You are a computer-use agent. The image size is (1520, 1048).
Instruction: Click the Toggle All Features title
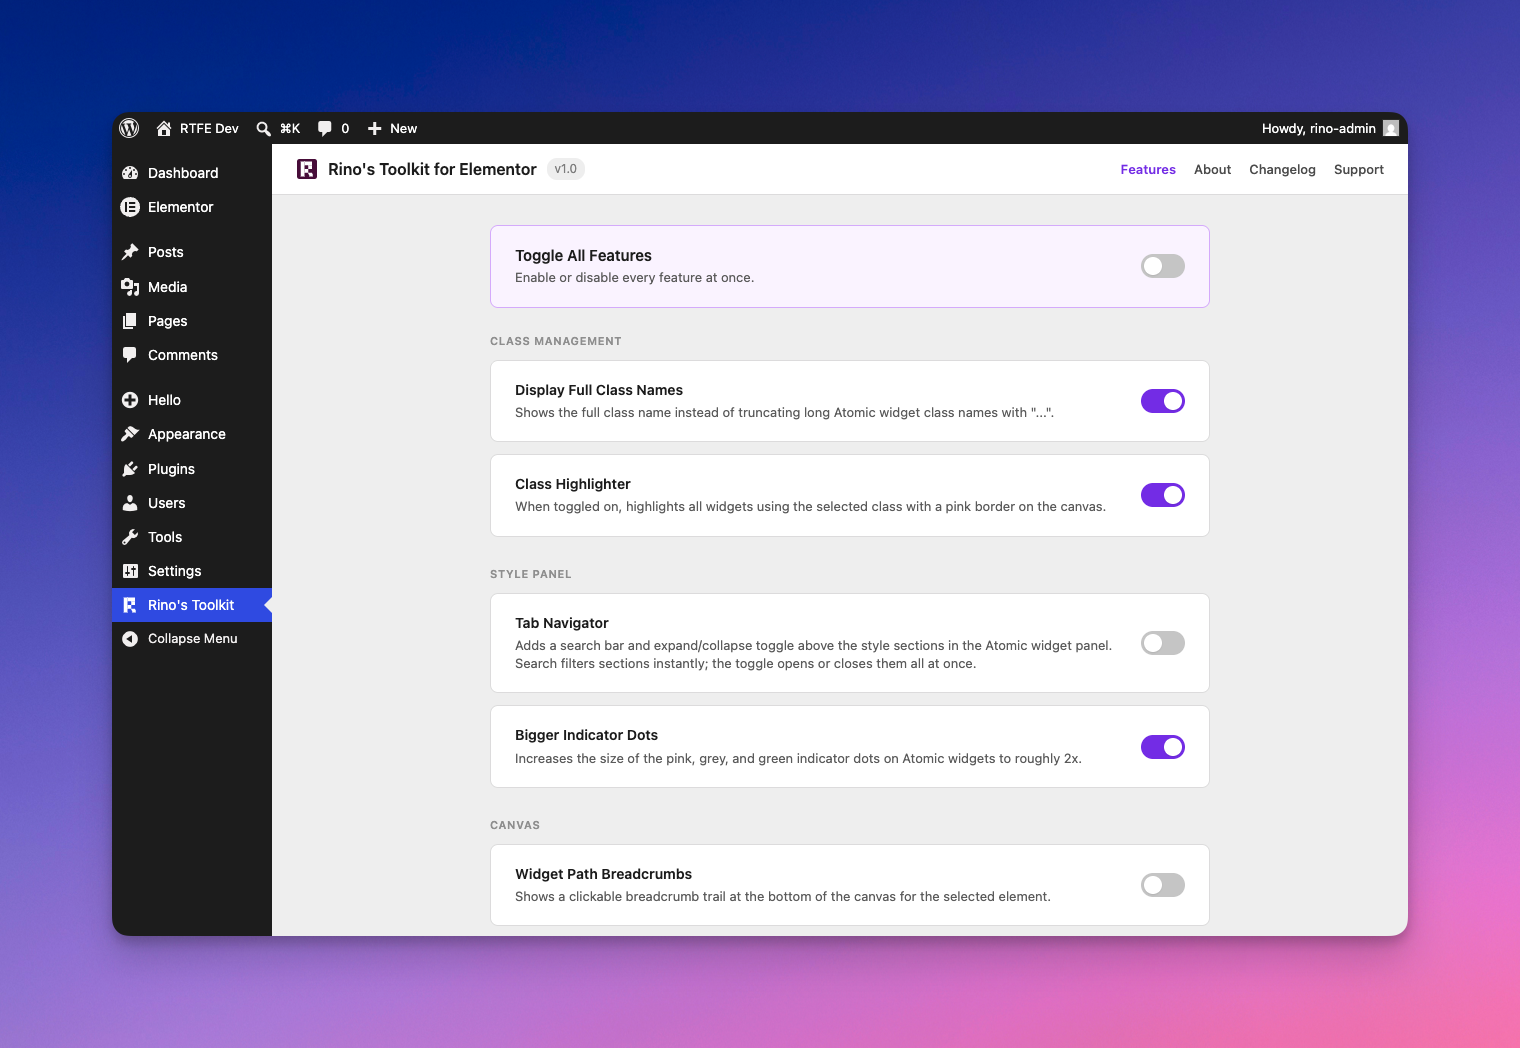[583, 256]
